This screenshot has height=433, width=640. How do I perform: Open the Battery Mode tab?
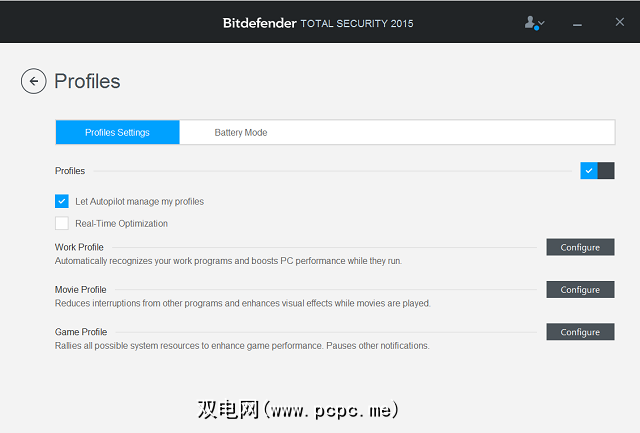241,132
